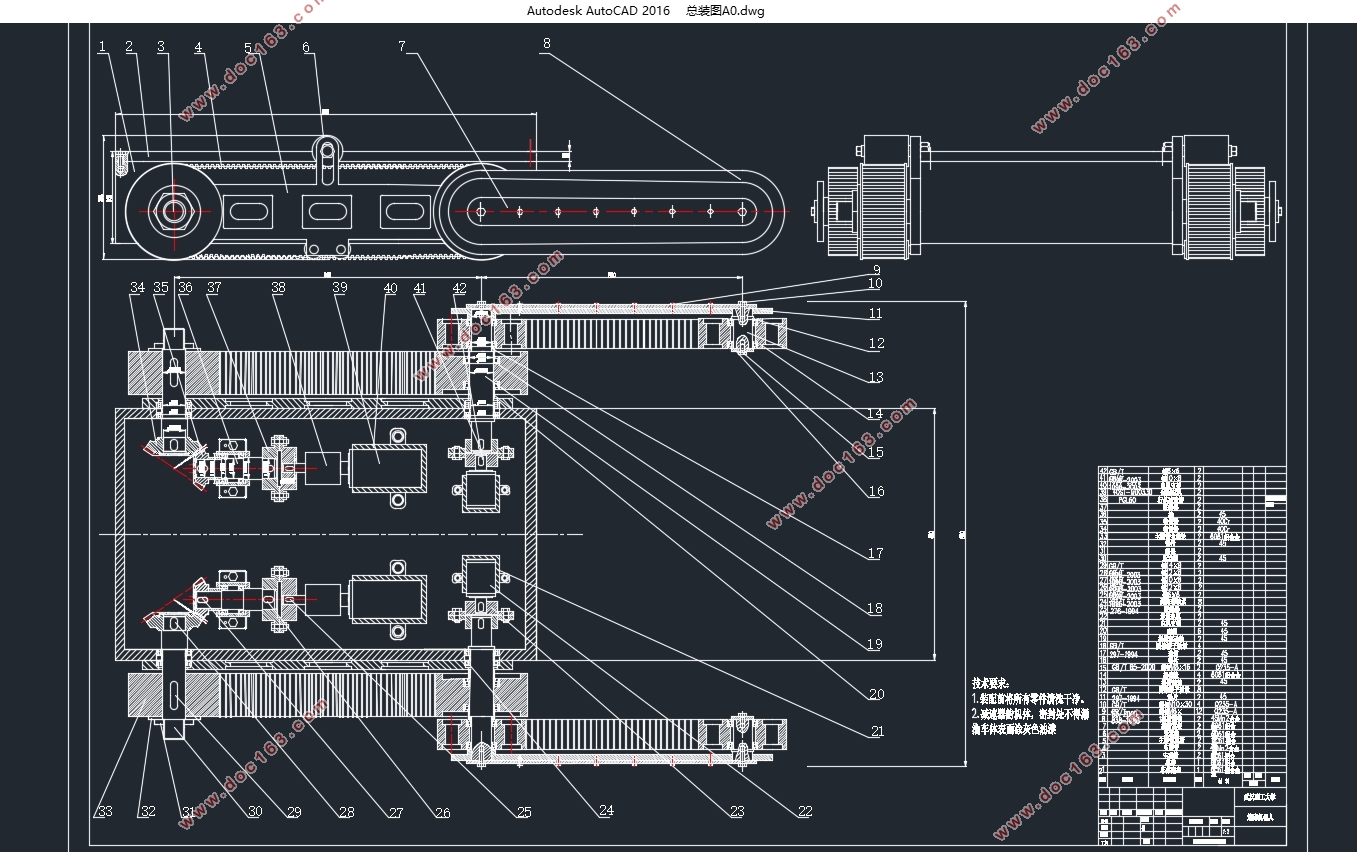Choose item number 30 label
The width and height of the screenshot is (1357, 852).
pos(254,811)
